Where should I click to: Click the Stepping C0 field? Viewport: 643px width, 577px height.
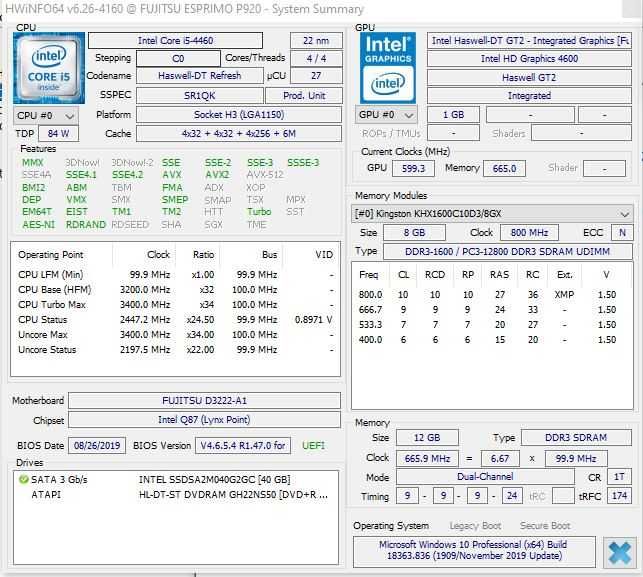(178, 59)
